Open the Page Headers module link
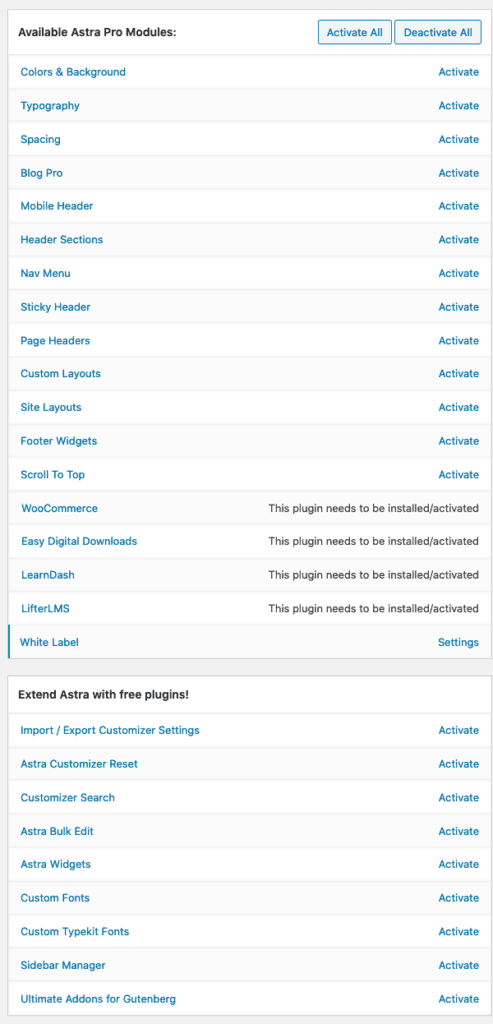The width and height of the screenshot is (493, 1024). pyautogui.click(x=56, y=341)
